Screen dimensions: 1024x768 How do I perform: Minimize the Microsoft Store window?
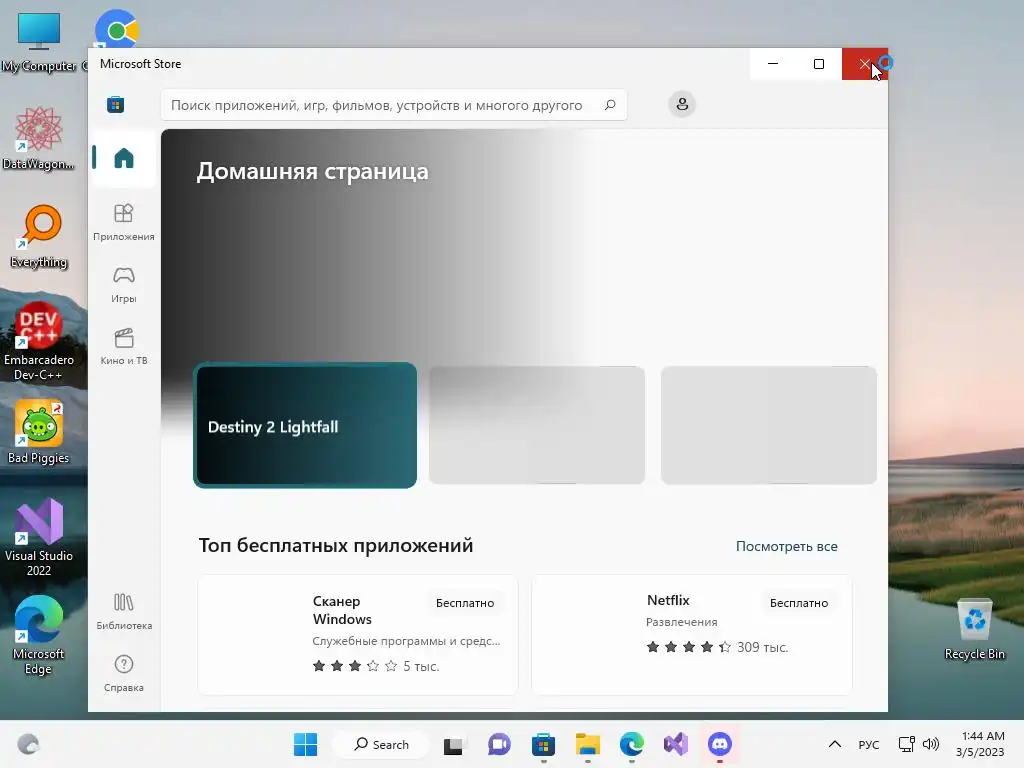tap(773, 64)
